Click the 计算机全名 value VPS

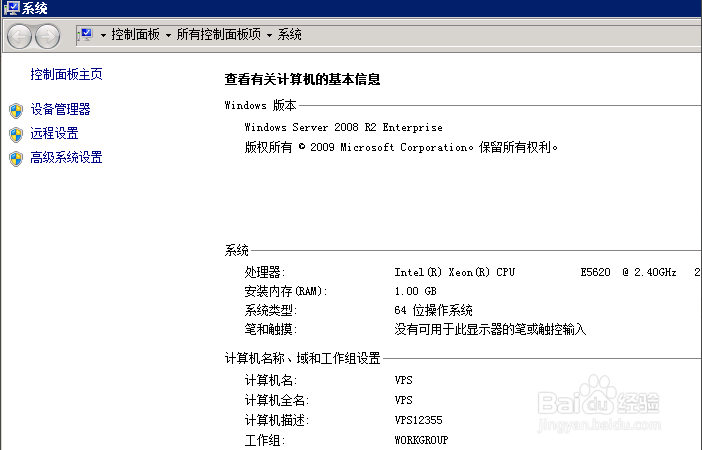click(x=403, y=400)
